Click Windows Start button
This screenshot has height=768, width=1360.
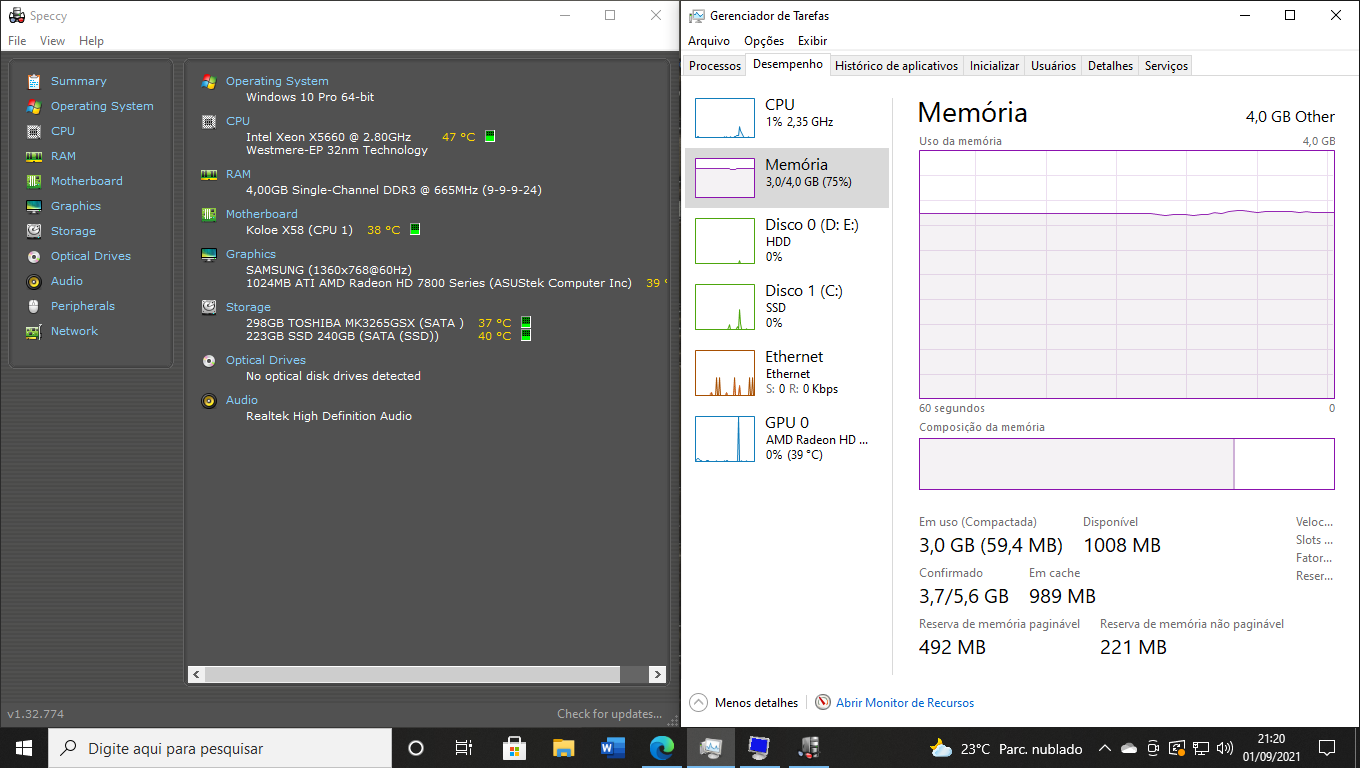tap(24, 748)
